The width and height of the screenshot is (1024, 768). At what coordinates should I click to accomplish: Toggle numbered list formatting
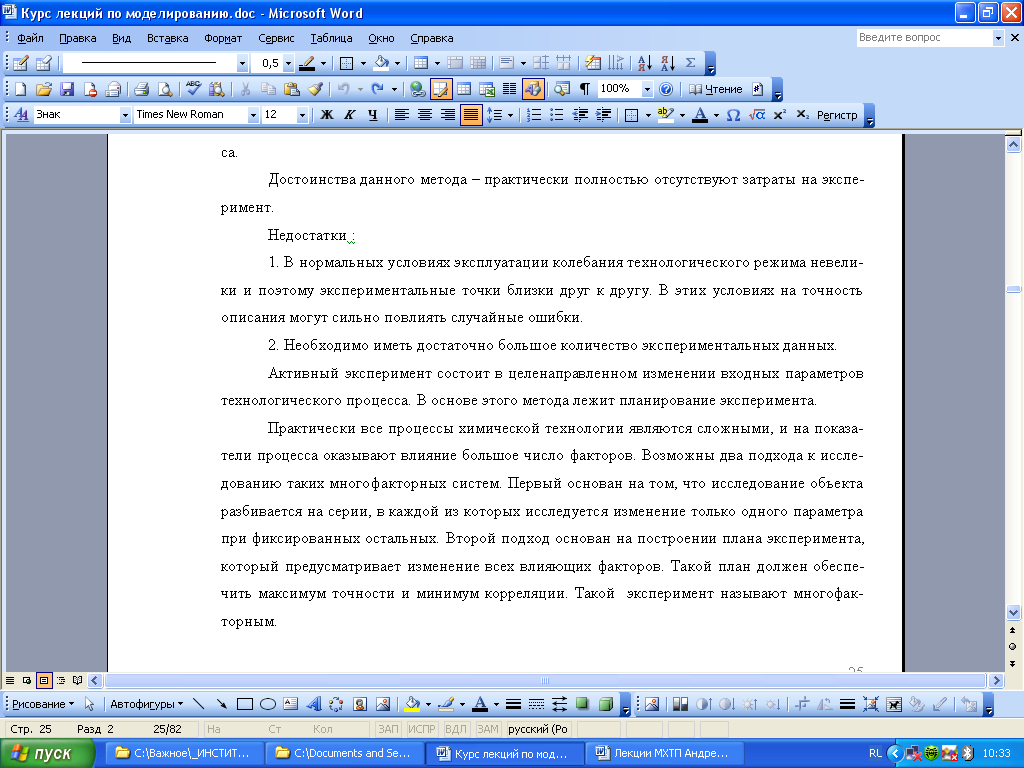point(534,115)
